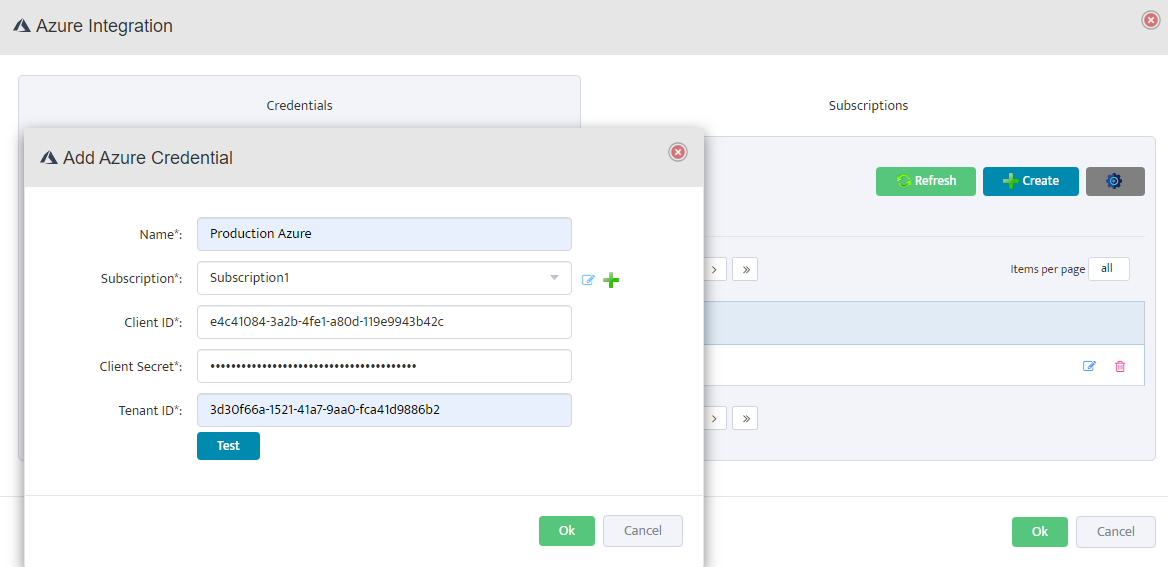The height and width of the screenshot is (567, 1168).
Task: Focus the Client ID input field
Action: (384, 322)
